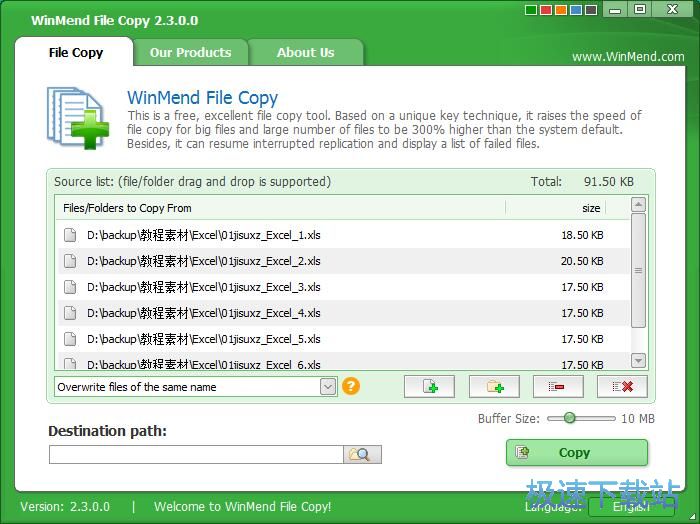
Task: Open the orange question mark help icon
Action: (351, 386)
